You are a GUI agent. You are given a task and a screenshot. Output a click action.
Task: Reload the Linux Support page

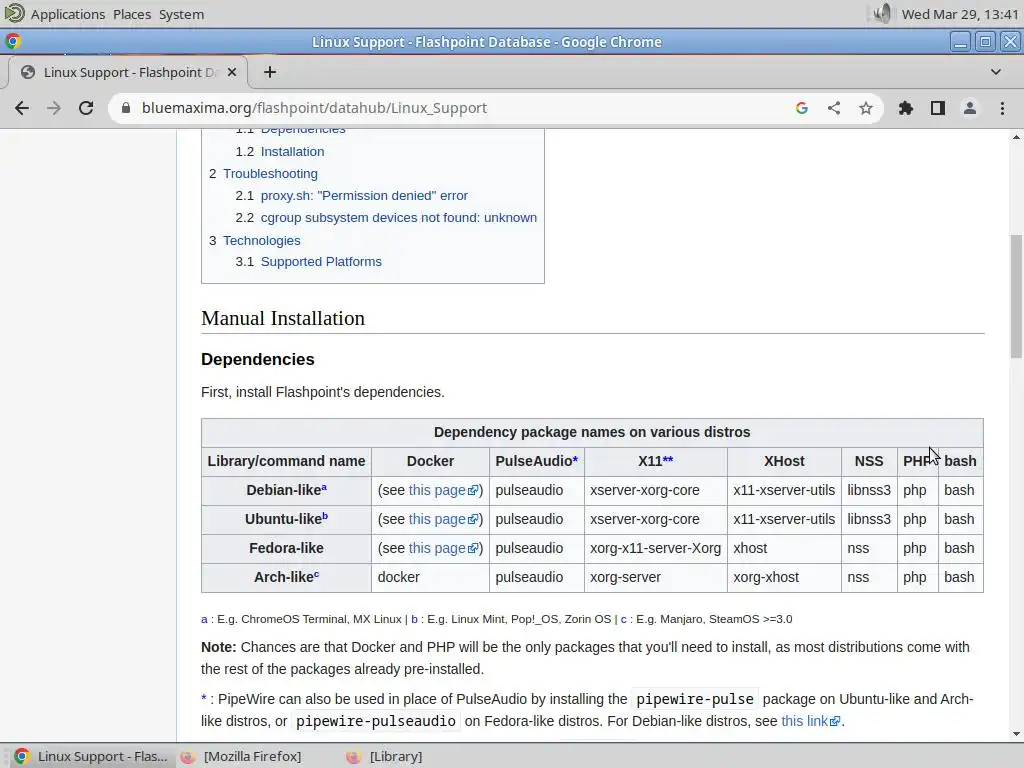pos(86,108)
